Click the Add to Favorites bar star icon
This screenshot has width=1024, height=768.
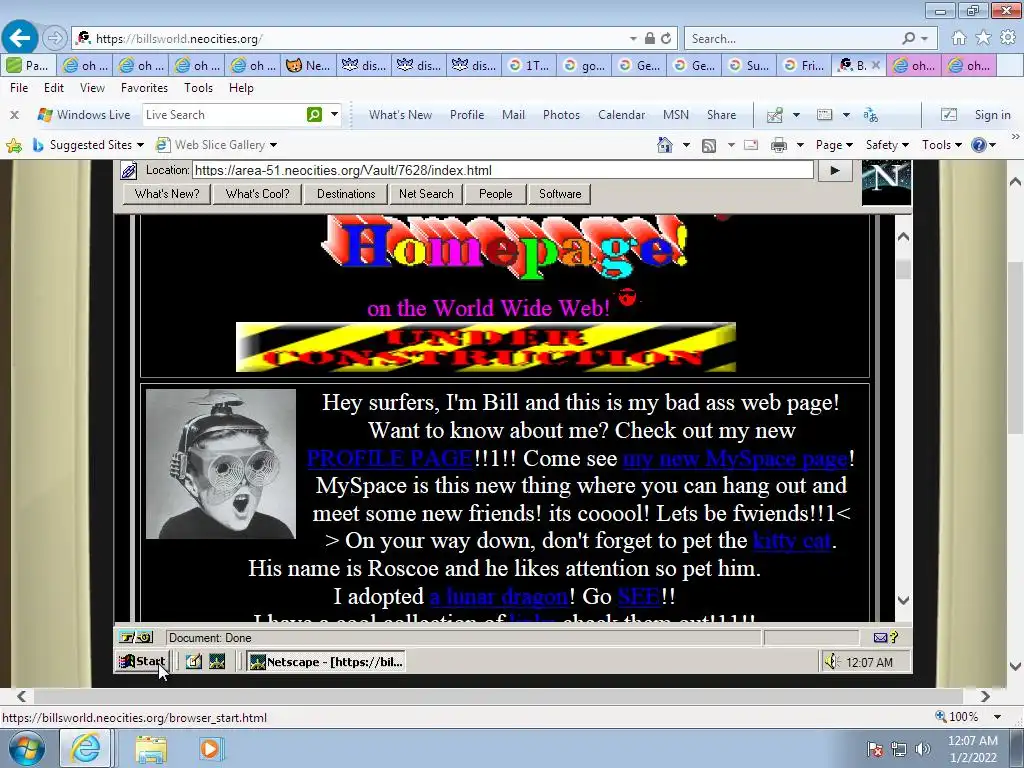[x=13, y=145]
